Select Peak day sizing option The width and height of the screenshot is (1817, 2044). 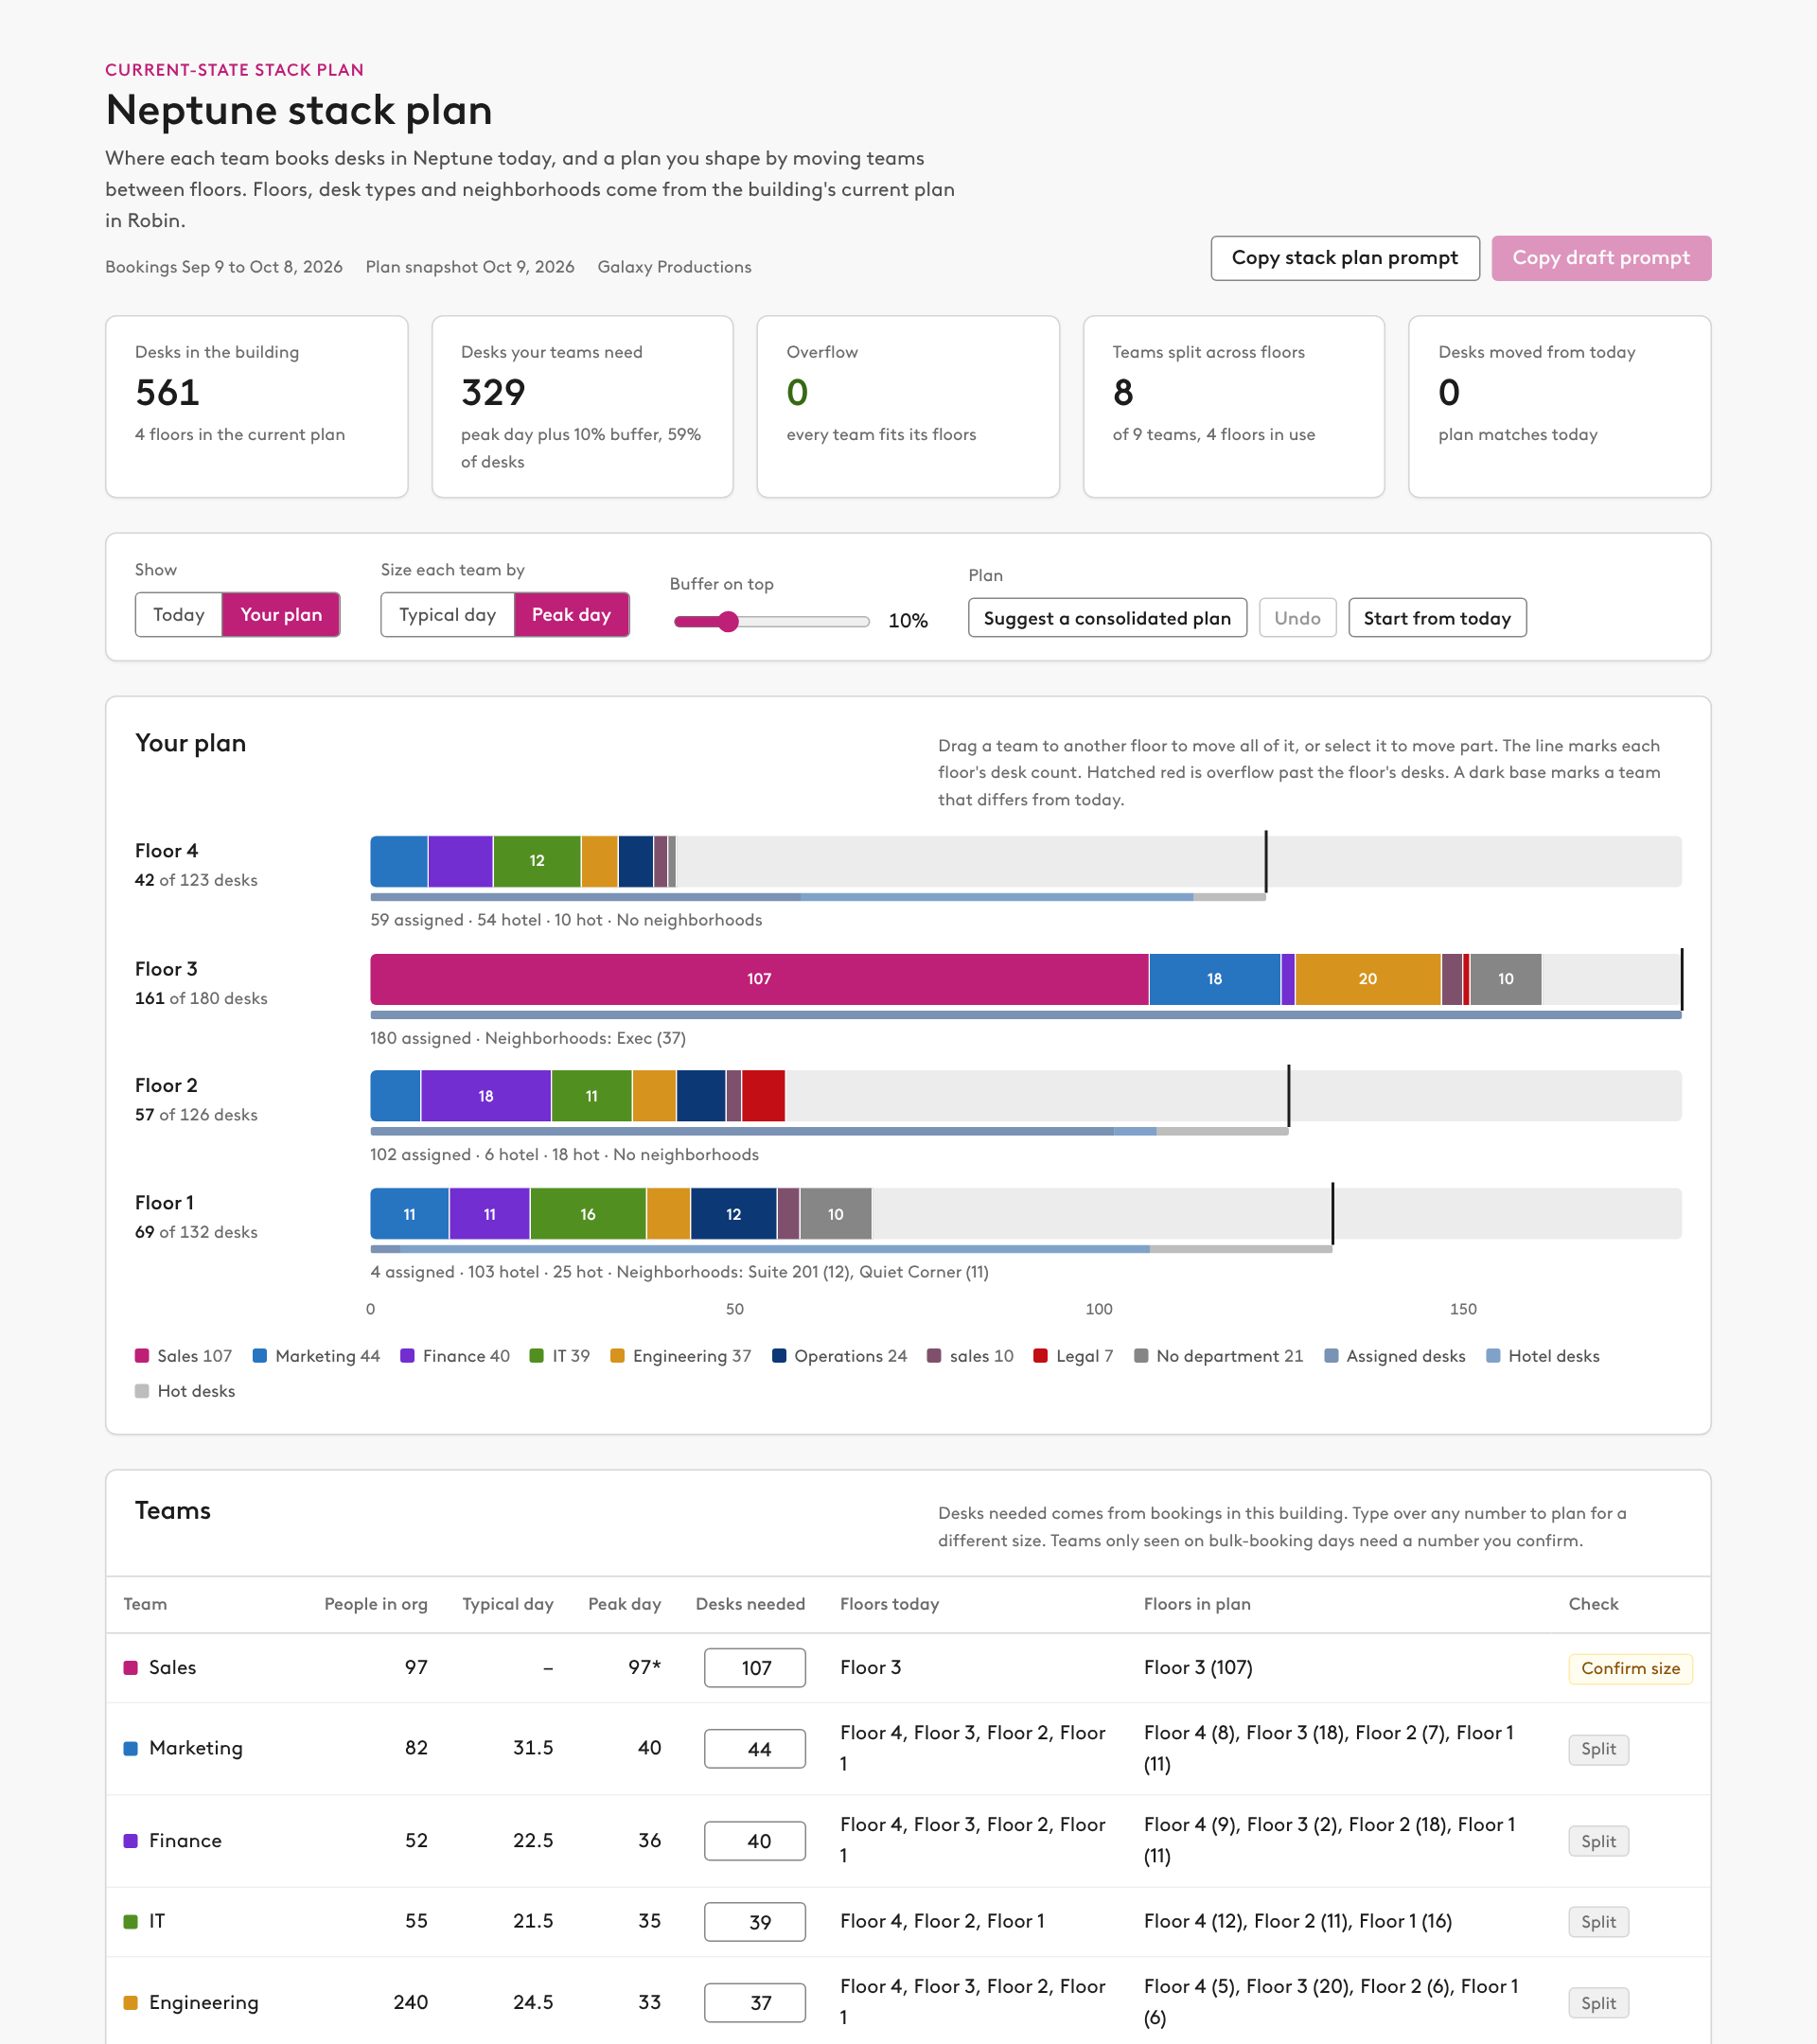pos(571,615)
